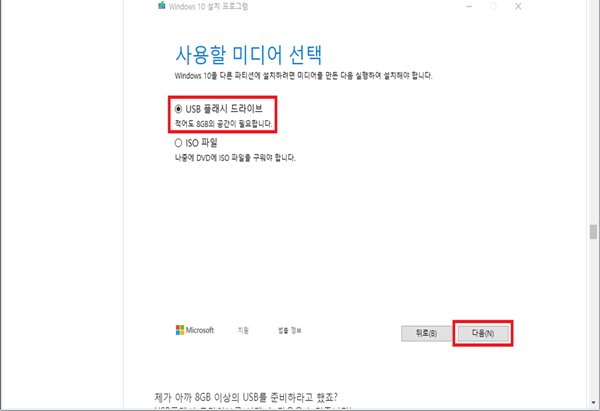Click the Windows 10 partition installation description
Image resolution: width=600 pixels, height=411 pixels.
(304, 76)
